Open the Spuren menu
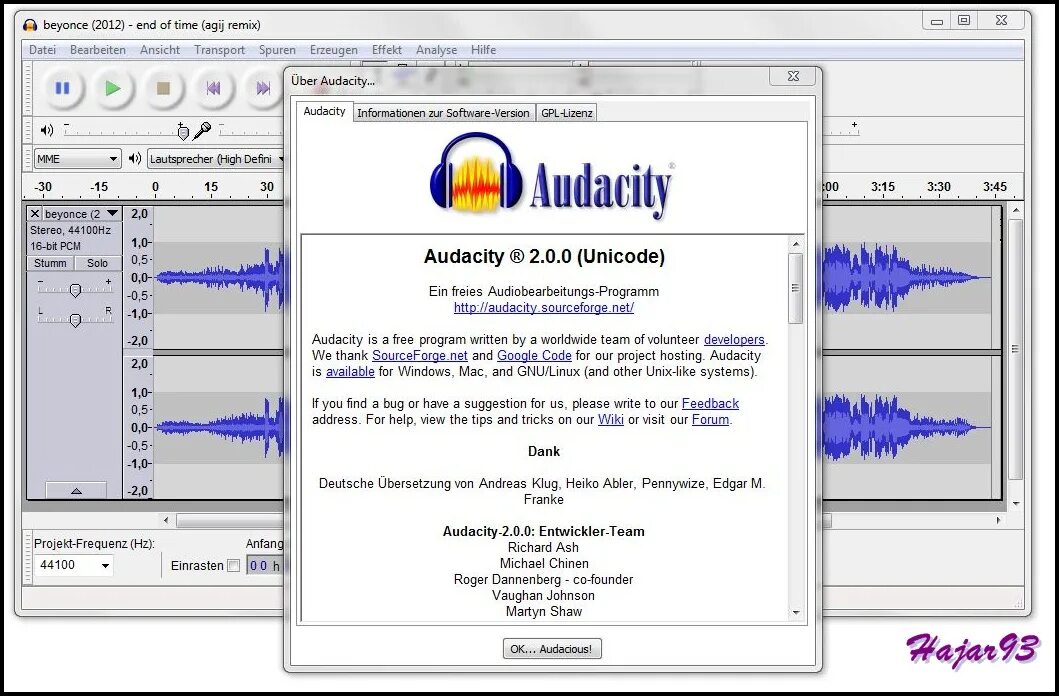This screenshot has height=696, width=1059. [277, 50]
